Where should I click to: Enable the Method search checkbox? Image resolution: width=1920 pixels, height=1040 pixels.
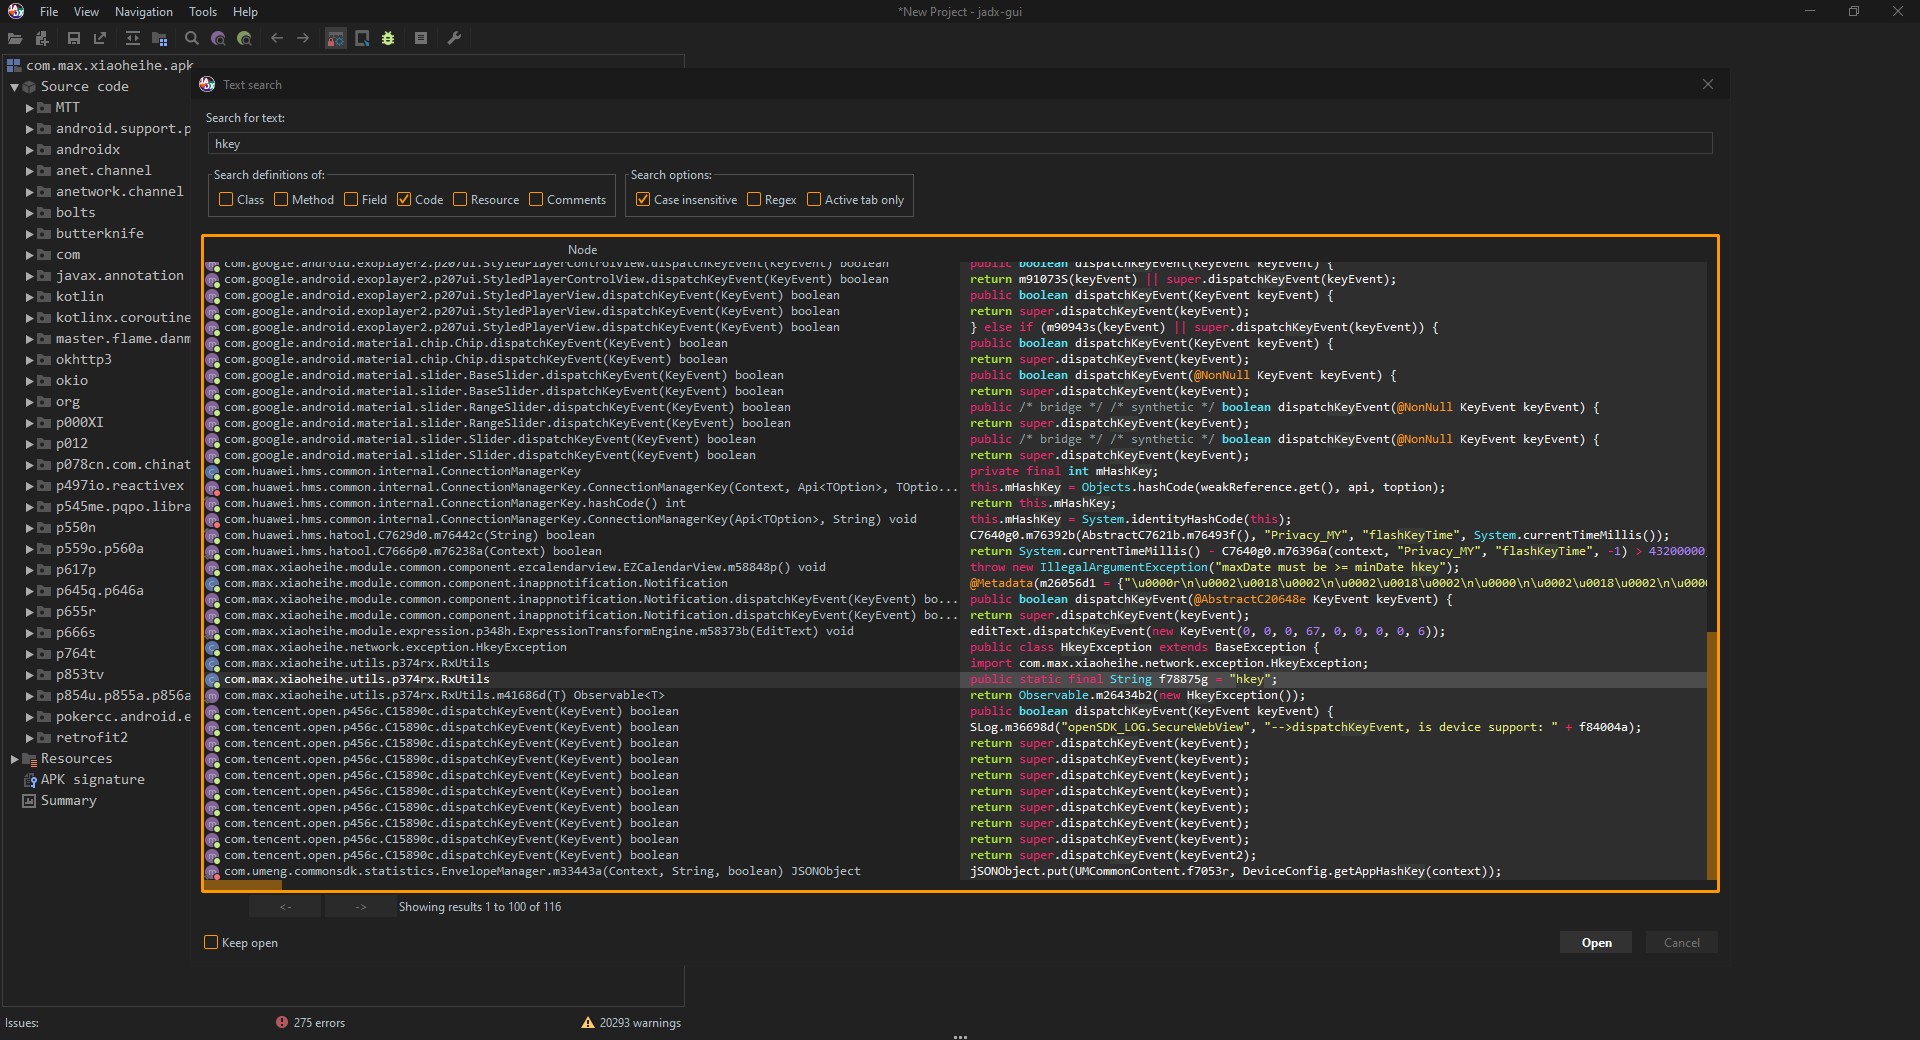pos(281,199)
